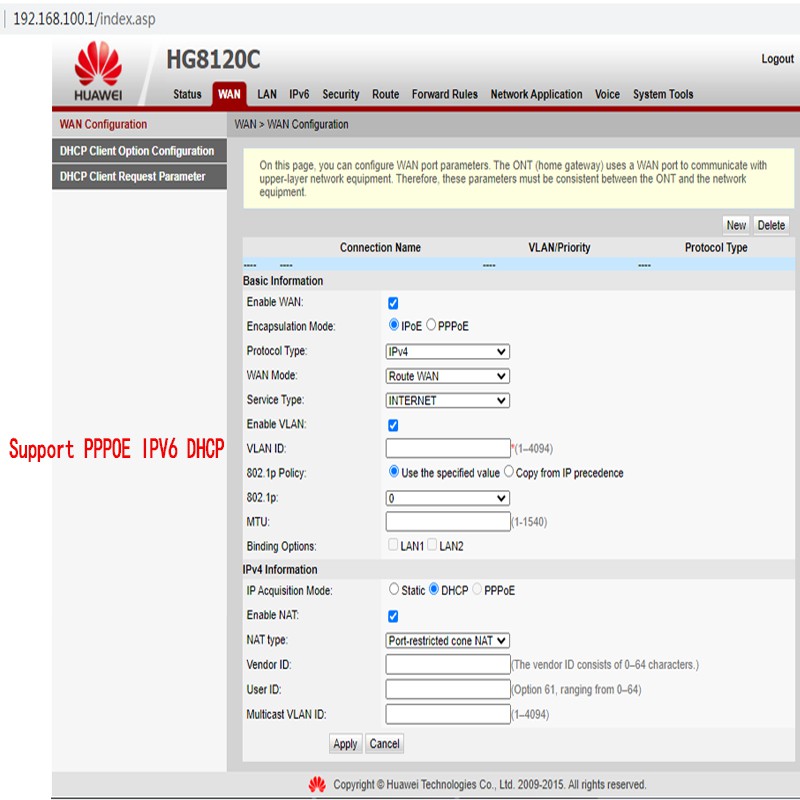The height and width of the screenshot is (800, 800).
Task: Click the Delete connection button
Action: [771, 225]
